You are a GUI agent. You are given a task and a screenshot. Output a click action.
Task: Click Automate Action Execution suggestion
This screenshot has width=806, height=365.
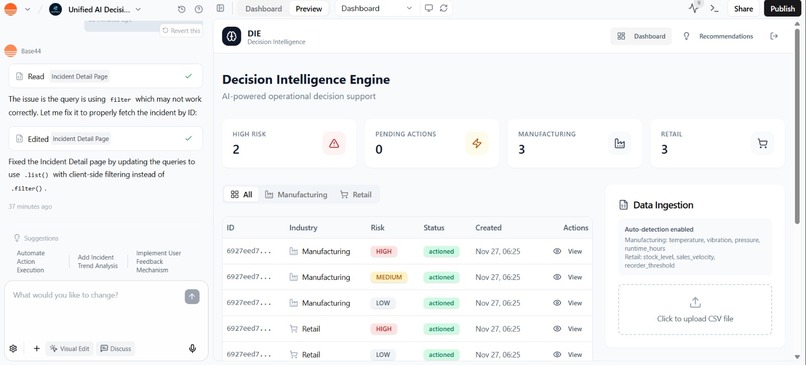pyautogui.click(x=31, y=262)
